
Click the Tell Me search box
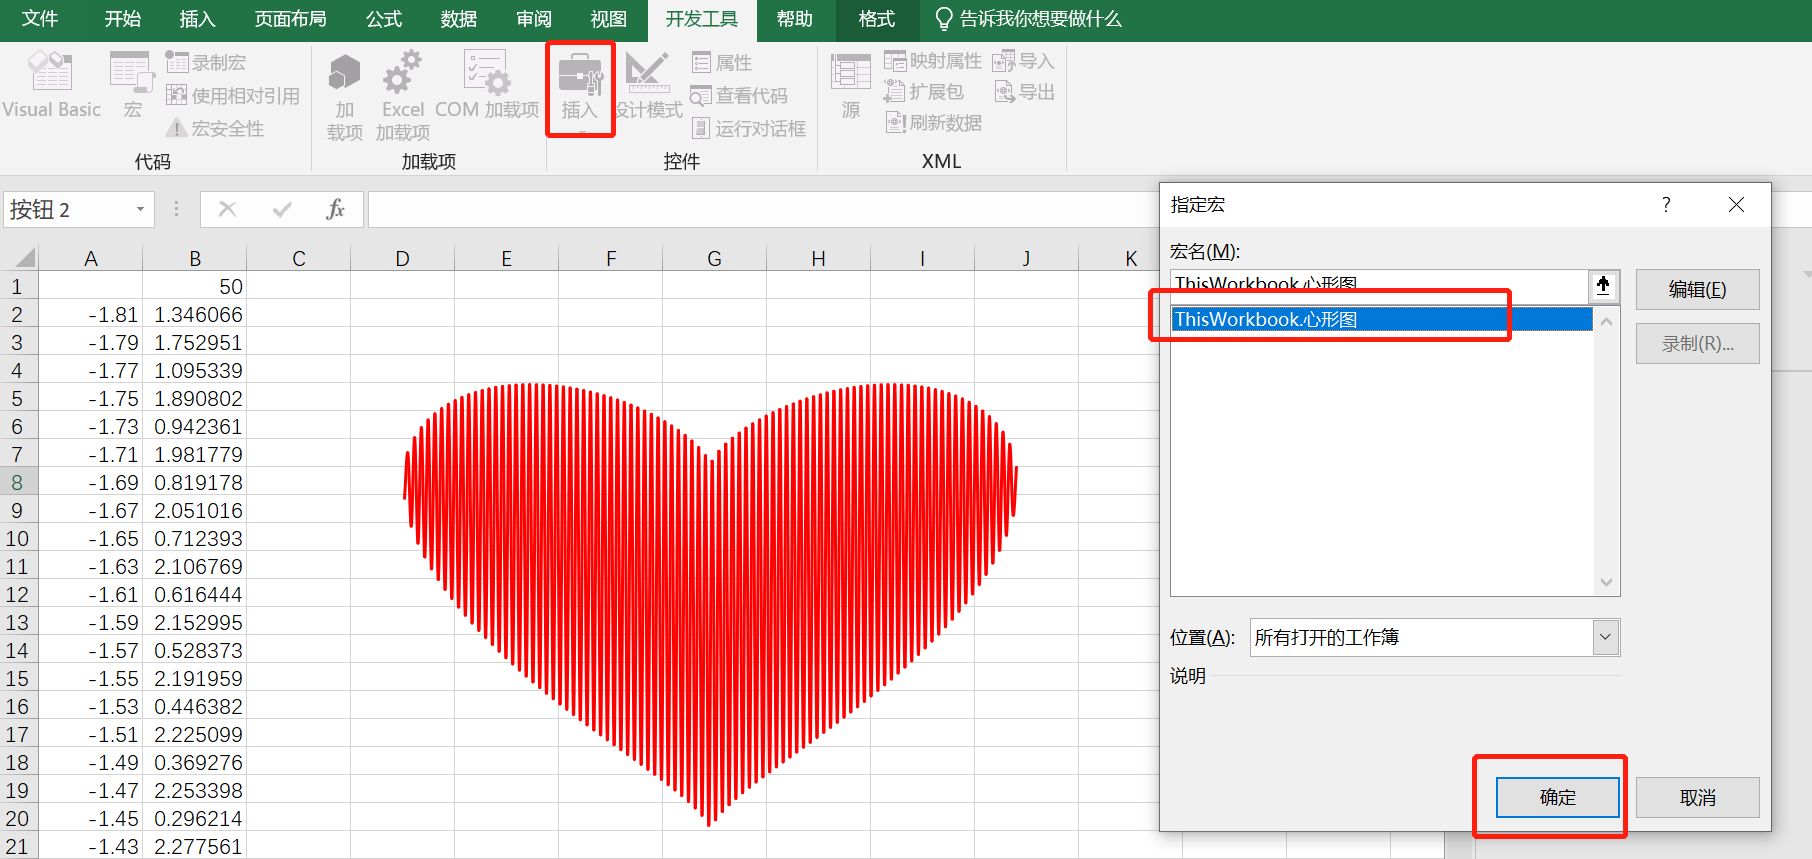pyautogui.click(x=1028, y=19)
